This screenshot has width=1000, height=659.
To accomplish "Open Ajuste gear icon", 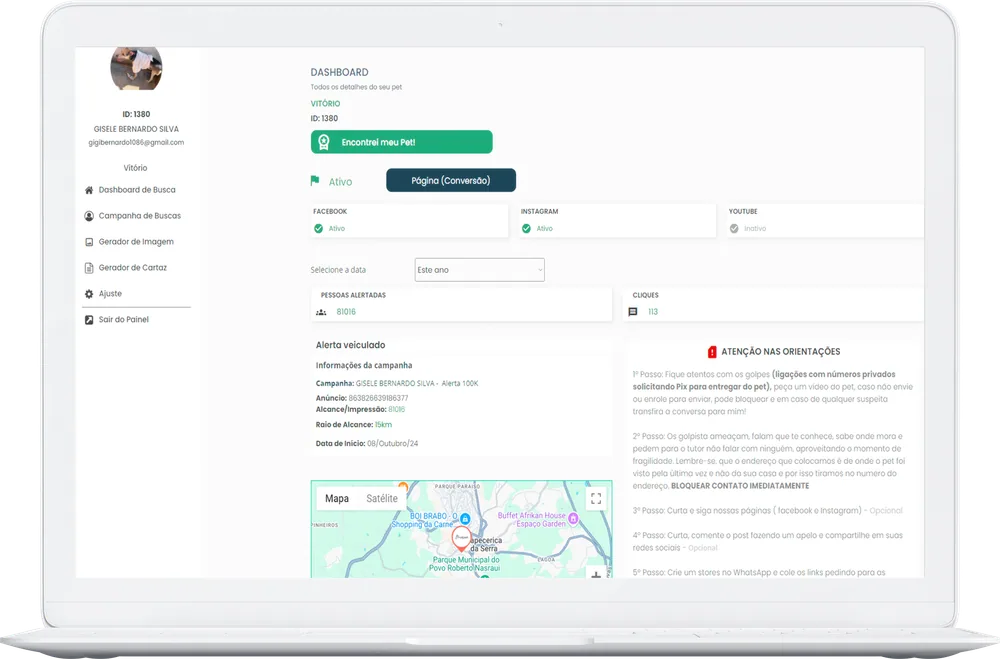I will [x=89, y=294].
